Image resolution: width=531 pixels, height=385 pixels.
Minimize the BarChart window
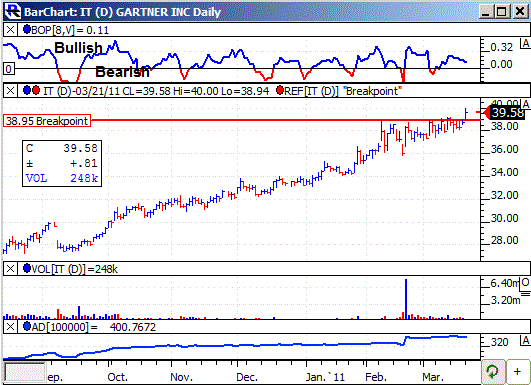pyautogui.click(x=486, y=12)
